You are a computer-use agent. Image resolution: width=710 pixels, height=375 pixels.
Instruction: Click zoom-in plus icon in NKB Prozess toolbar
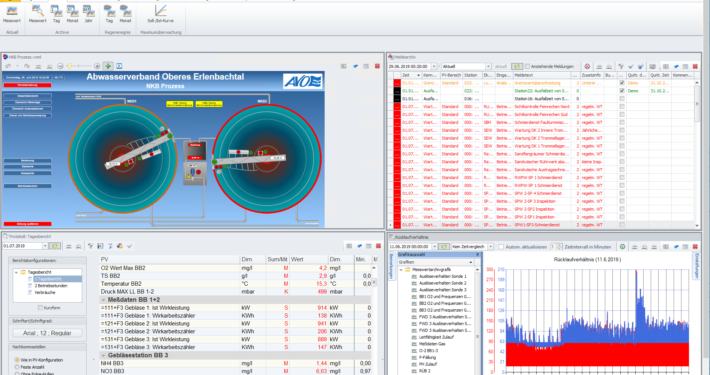coord(97,66)
